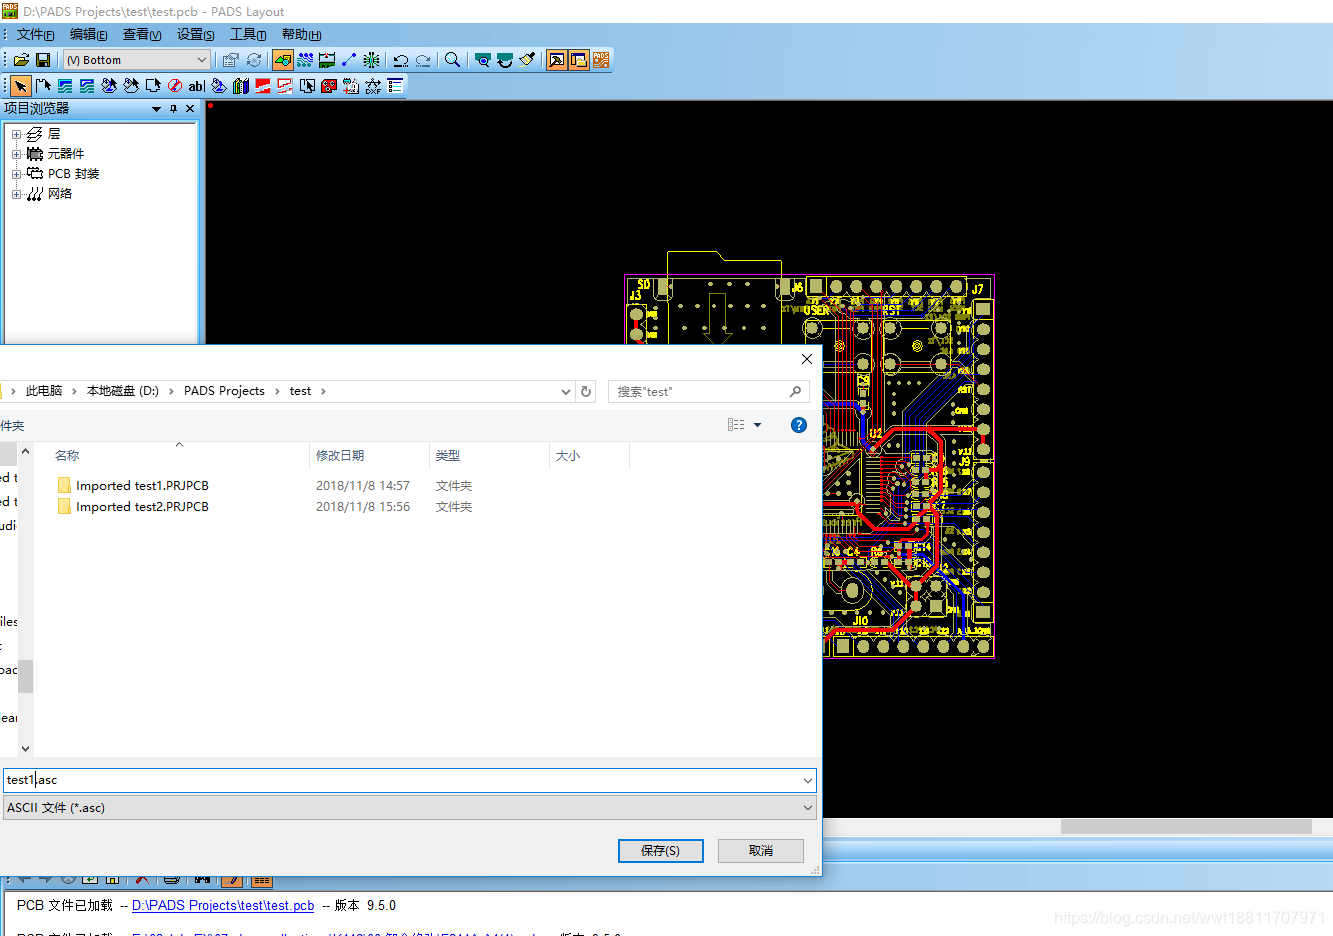
Task: Click the arrow Select mode icon
Action: pos(20,86)
